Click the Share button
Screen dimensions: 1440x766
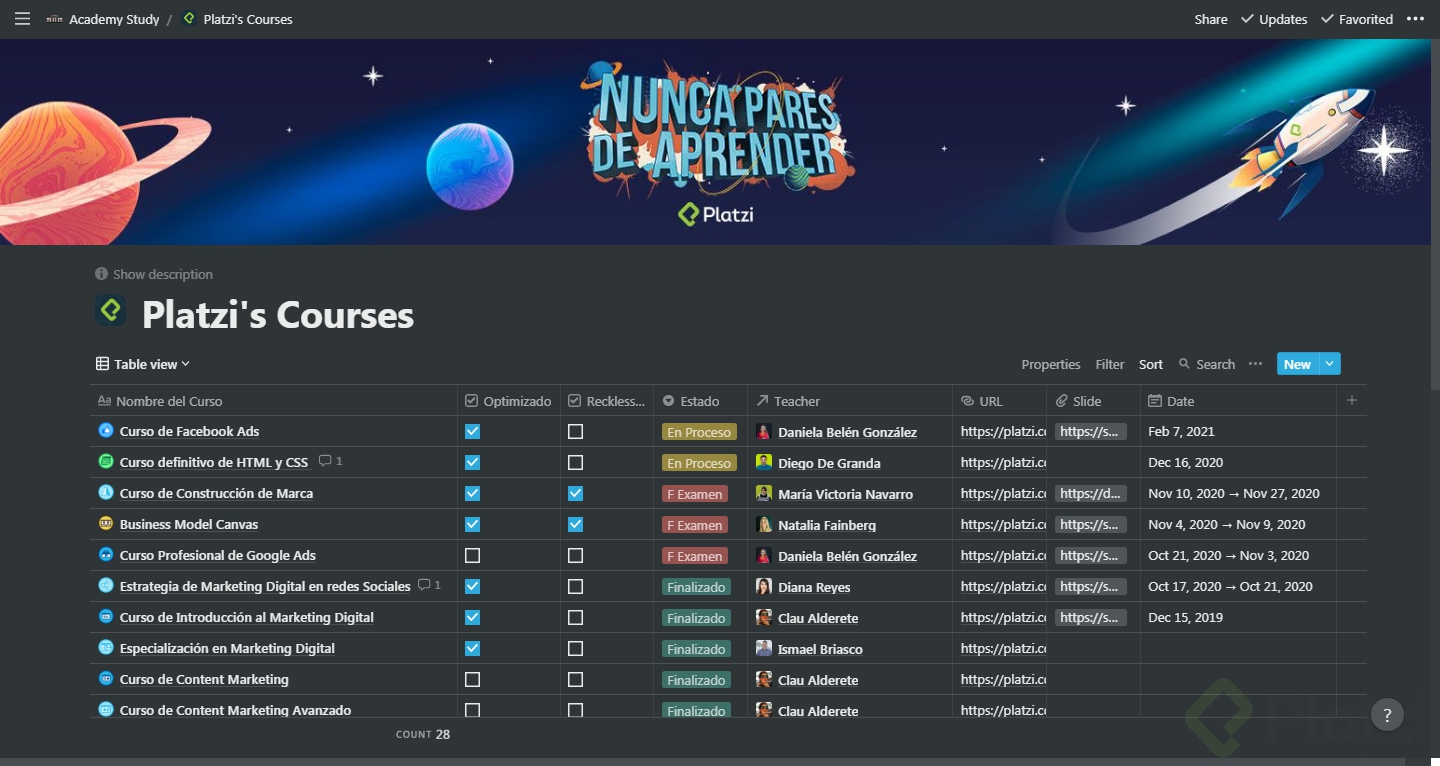click(1210, 19)
